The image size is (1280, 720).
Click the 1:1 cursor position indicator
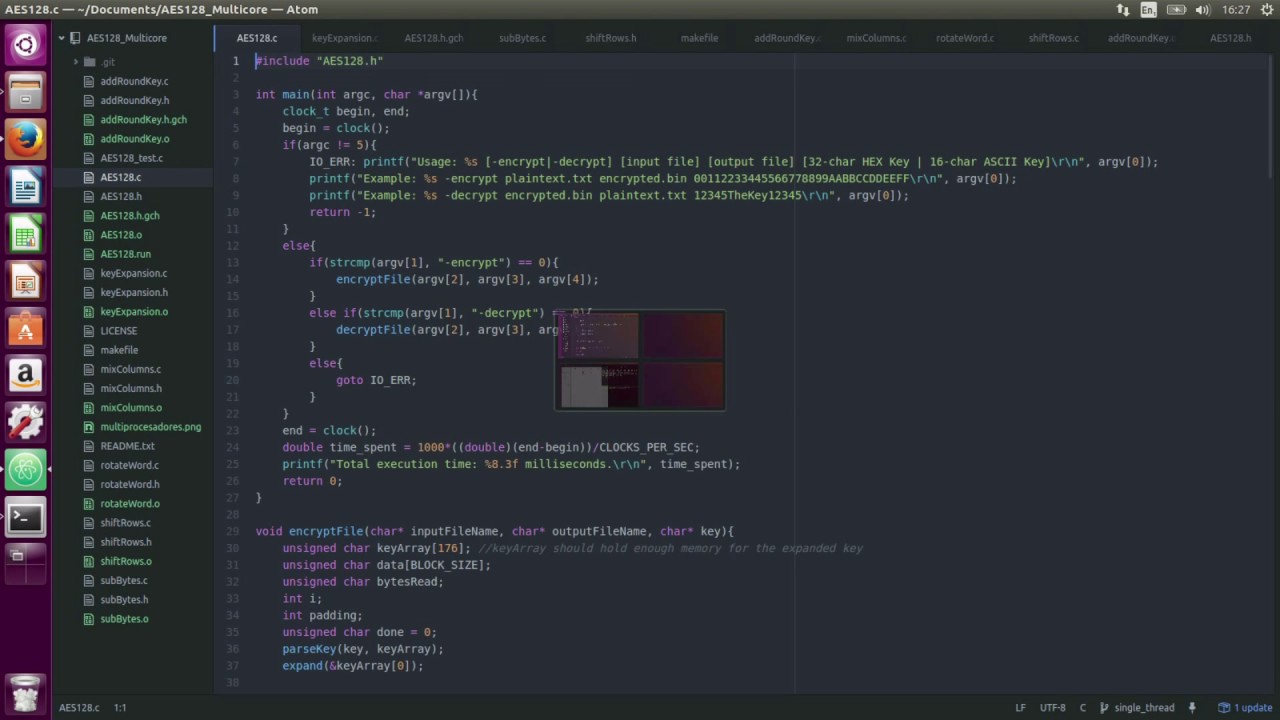(120, 707)
